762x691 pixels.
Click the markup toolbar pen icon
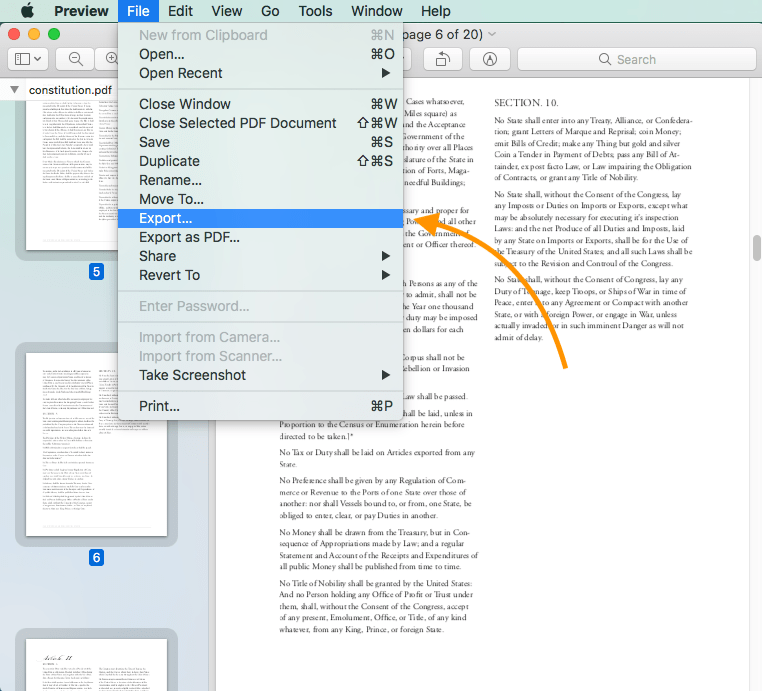(490, 59)
